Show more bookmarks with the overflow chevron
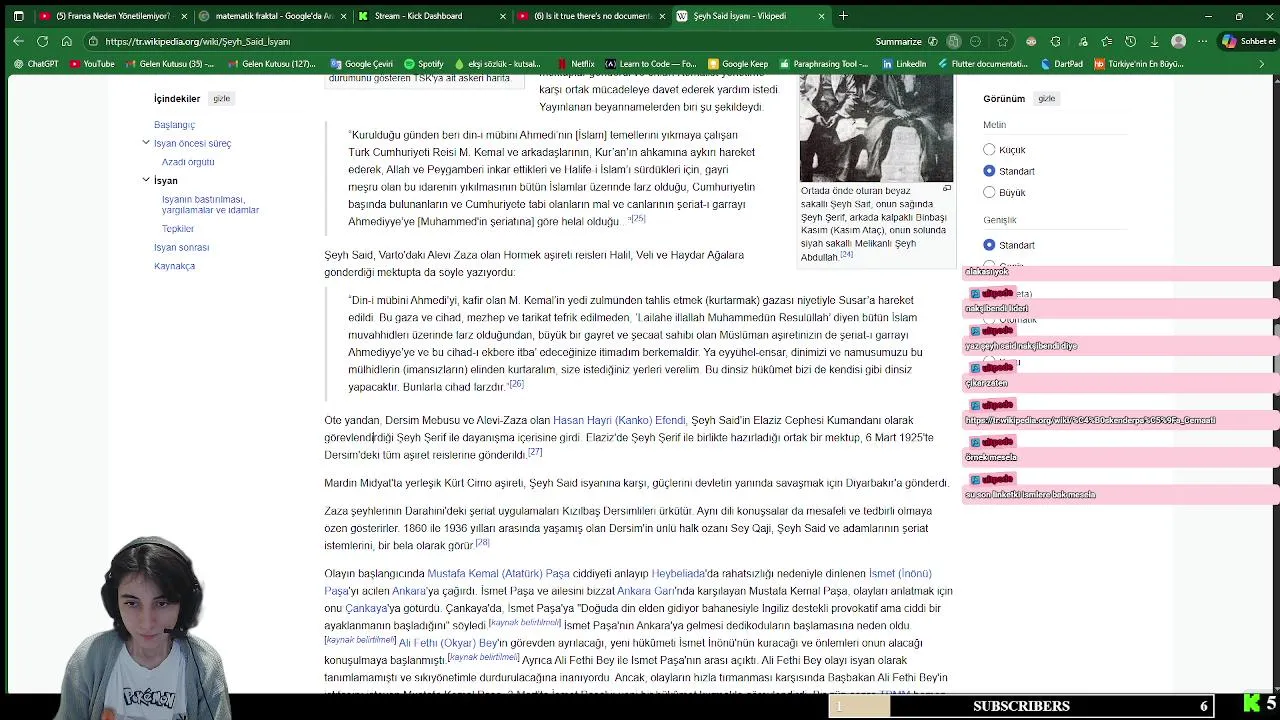Image resolution: width=1280 pixels, height=720 pixels. tap(1262, 64)
